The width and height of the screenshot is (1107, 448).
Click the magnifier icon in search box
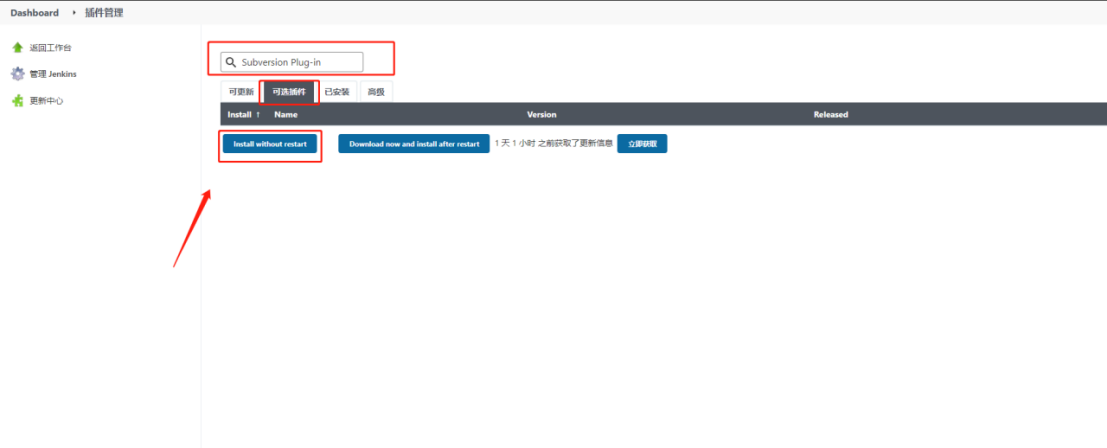pos(230,62)
